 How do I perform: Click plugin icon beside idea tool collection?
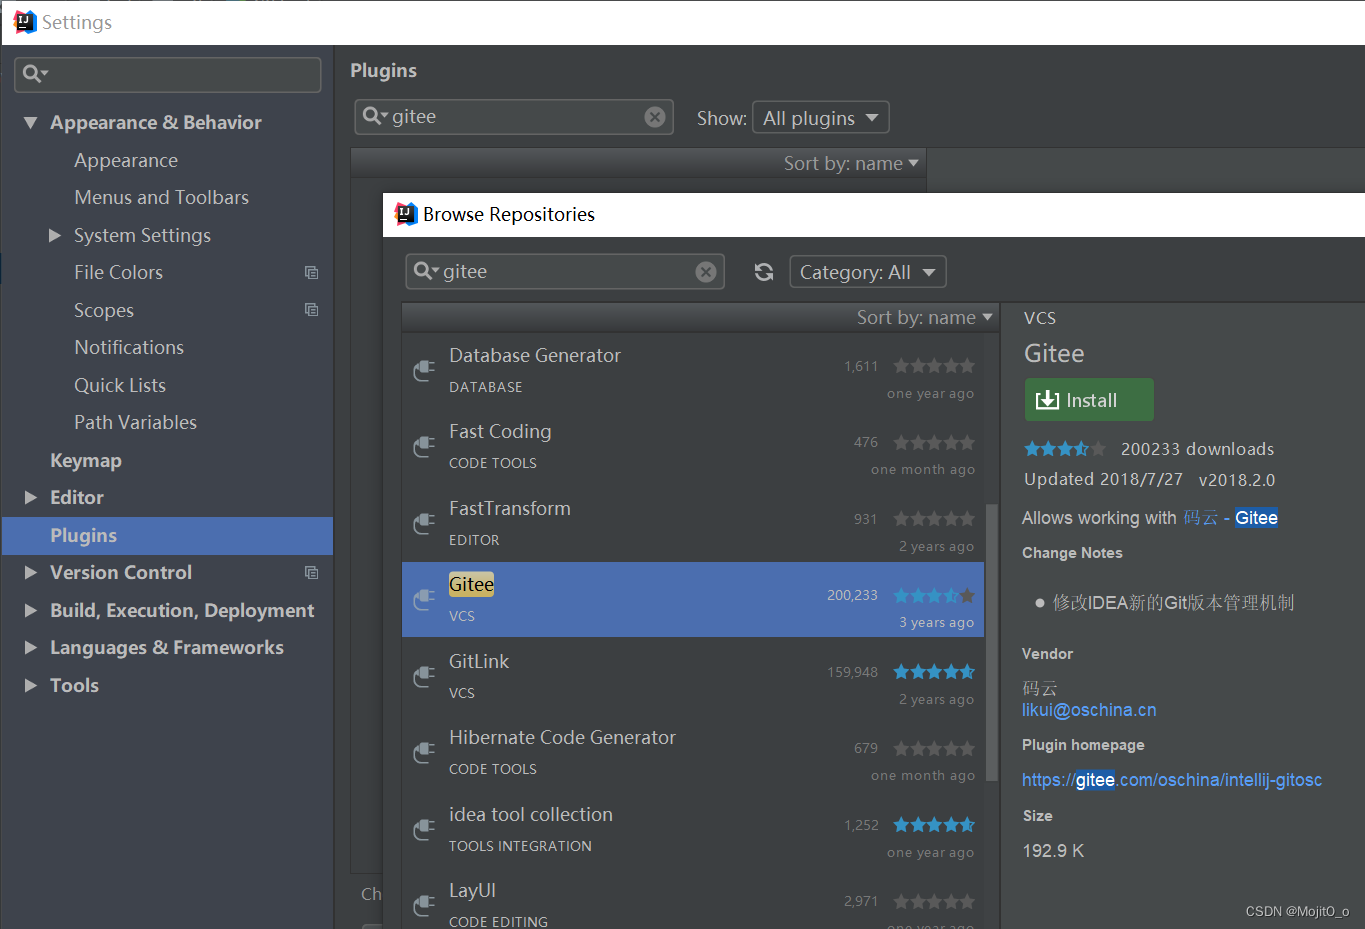pyautogui.click(x=424, y=830)
